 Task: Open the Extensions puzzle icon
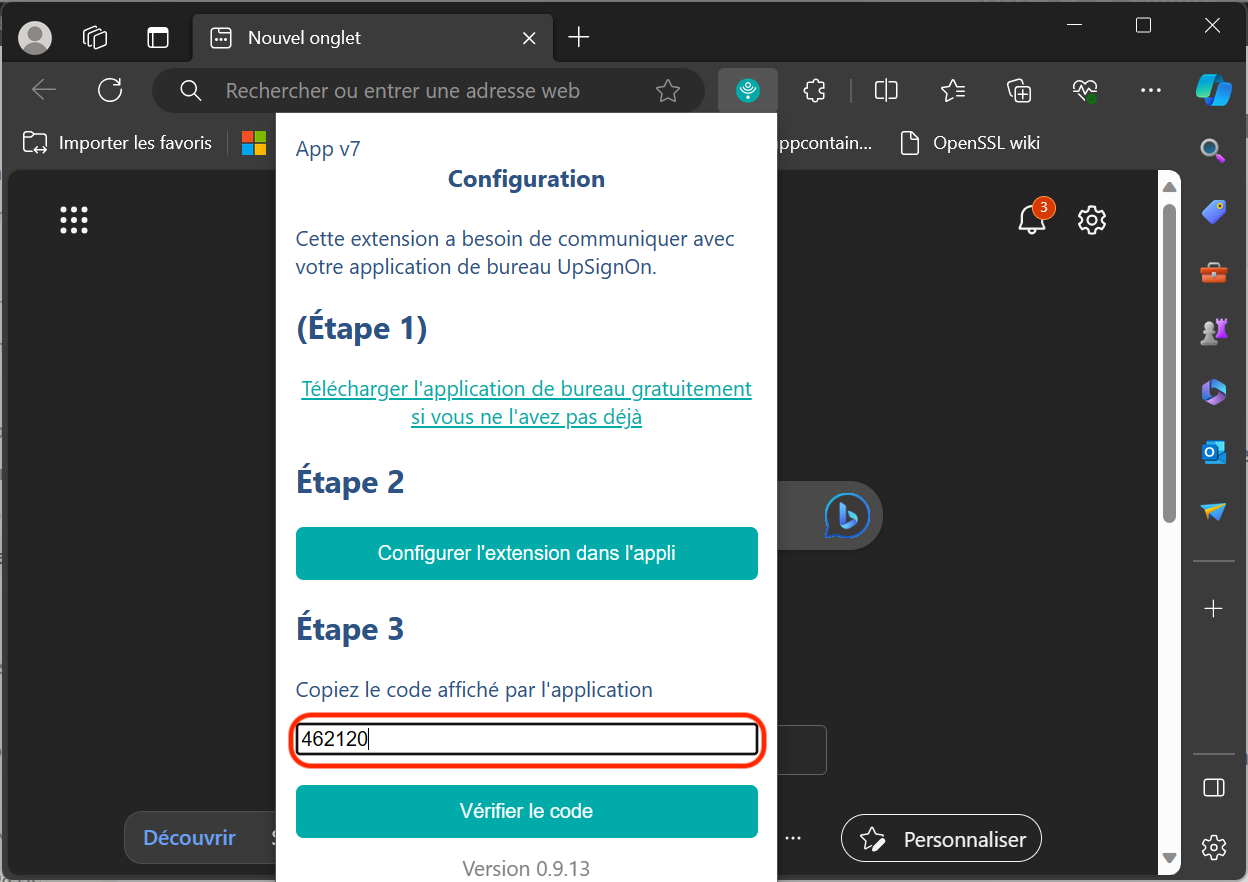815,91
